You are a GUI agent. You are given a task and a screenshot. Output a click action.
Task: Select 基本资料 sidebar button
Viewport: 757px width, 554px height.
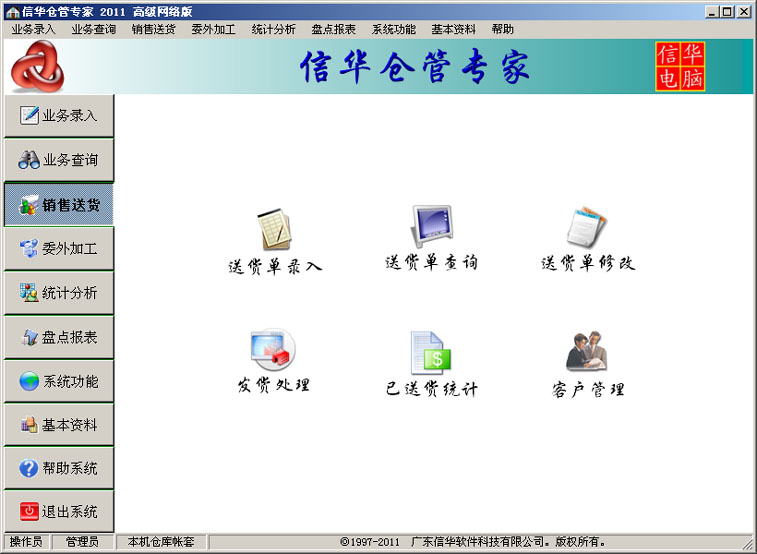coord(59,425)
